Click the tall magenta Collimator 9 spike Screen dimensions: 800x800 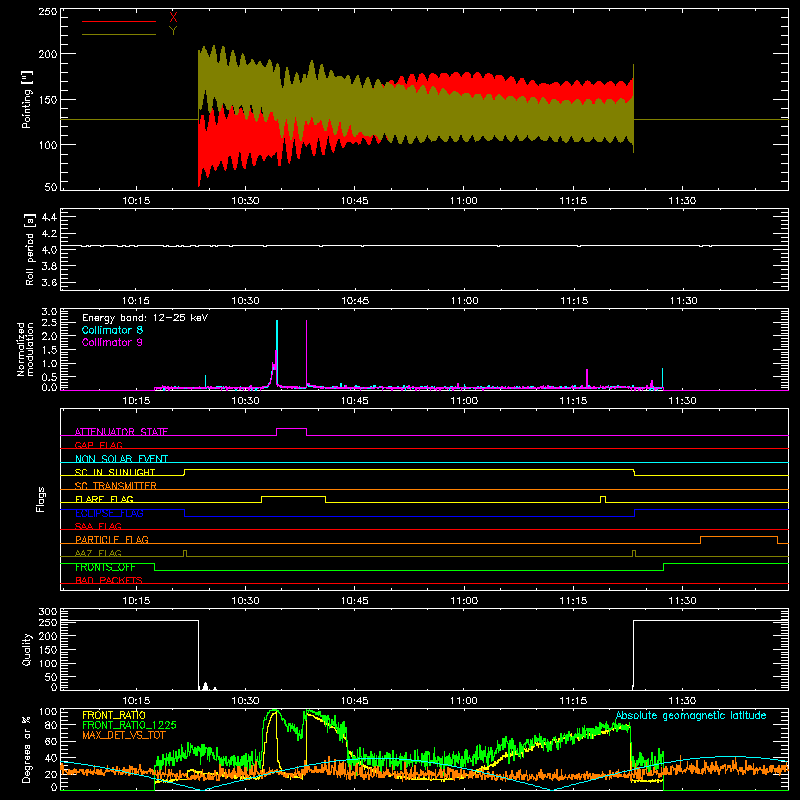[306, 352]
